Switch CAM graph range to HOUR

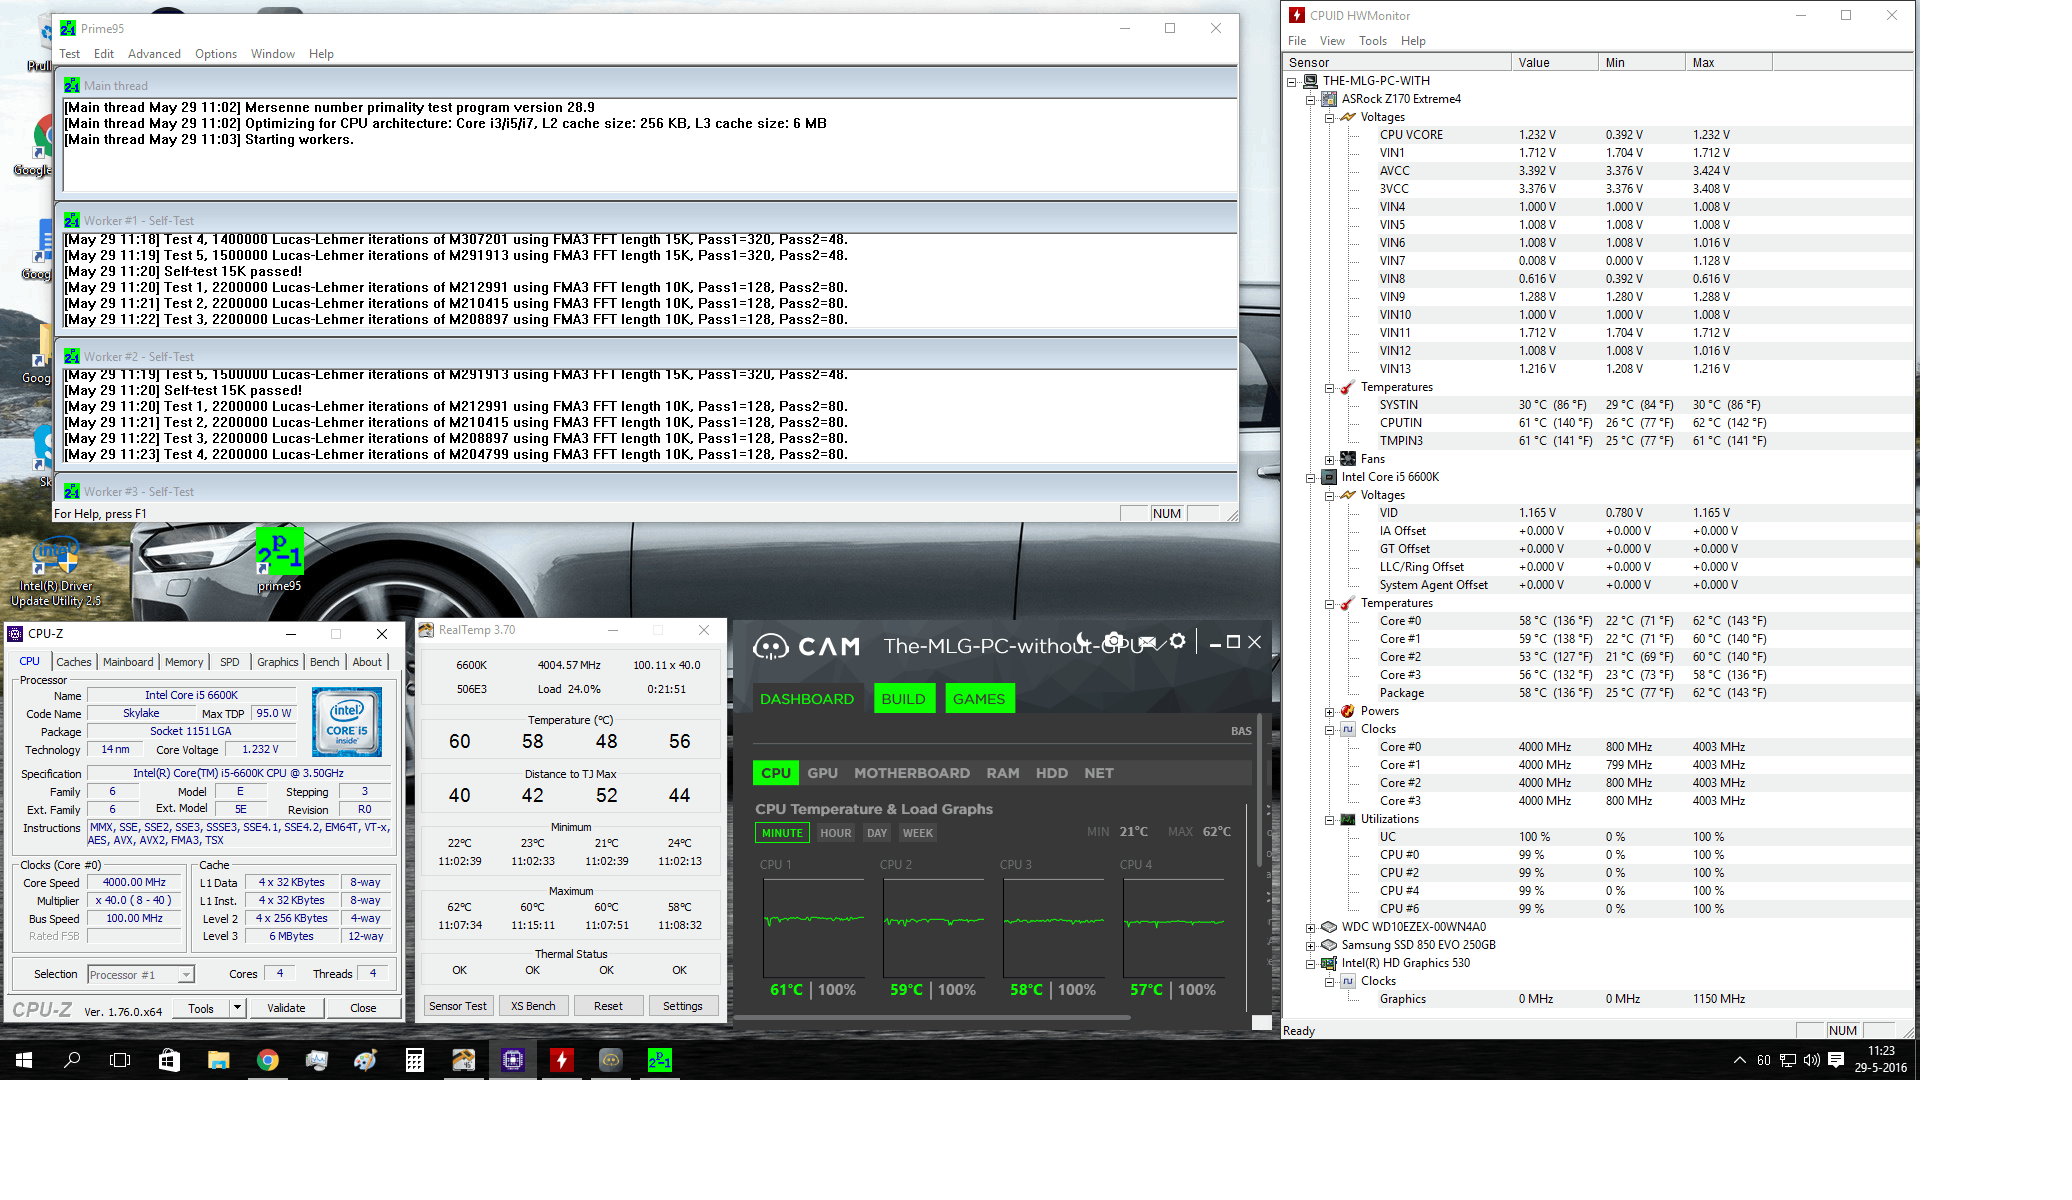pos(835,833)
